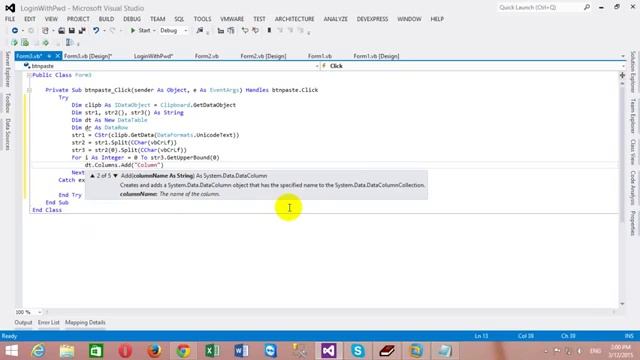Switch to Form3.vb [Design] tab
Screen dimensions: 640x360
[88, 56]
